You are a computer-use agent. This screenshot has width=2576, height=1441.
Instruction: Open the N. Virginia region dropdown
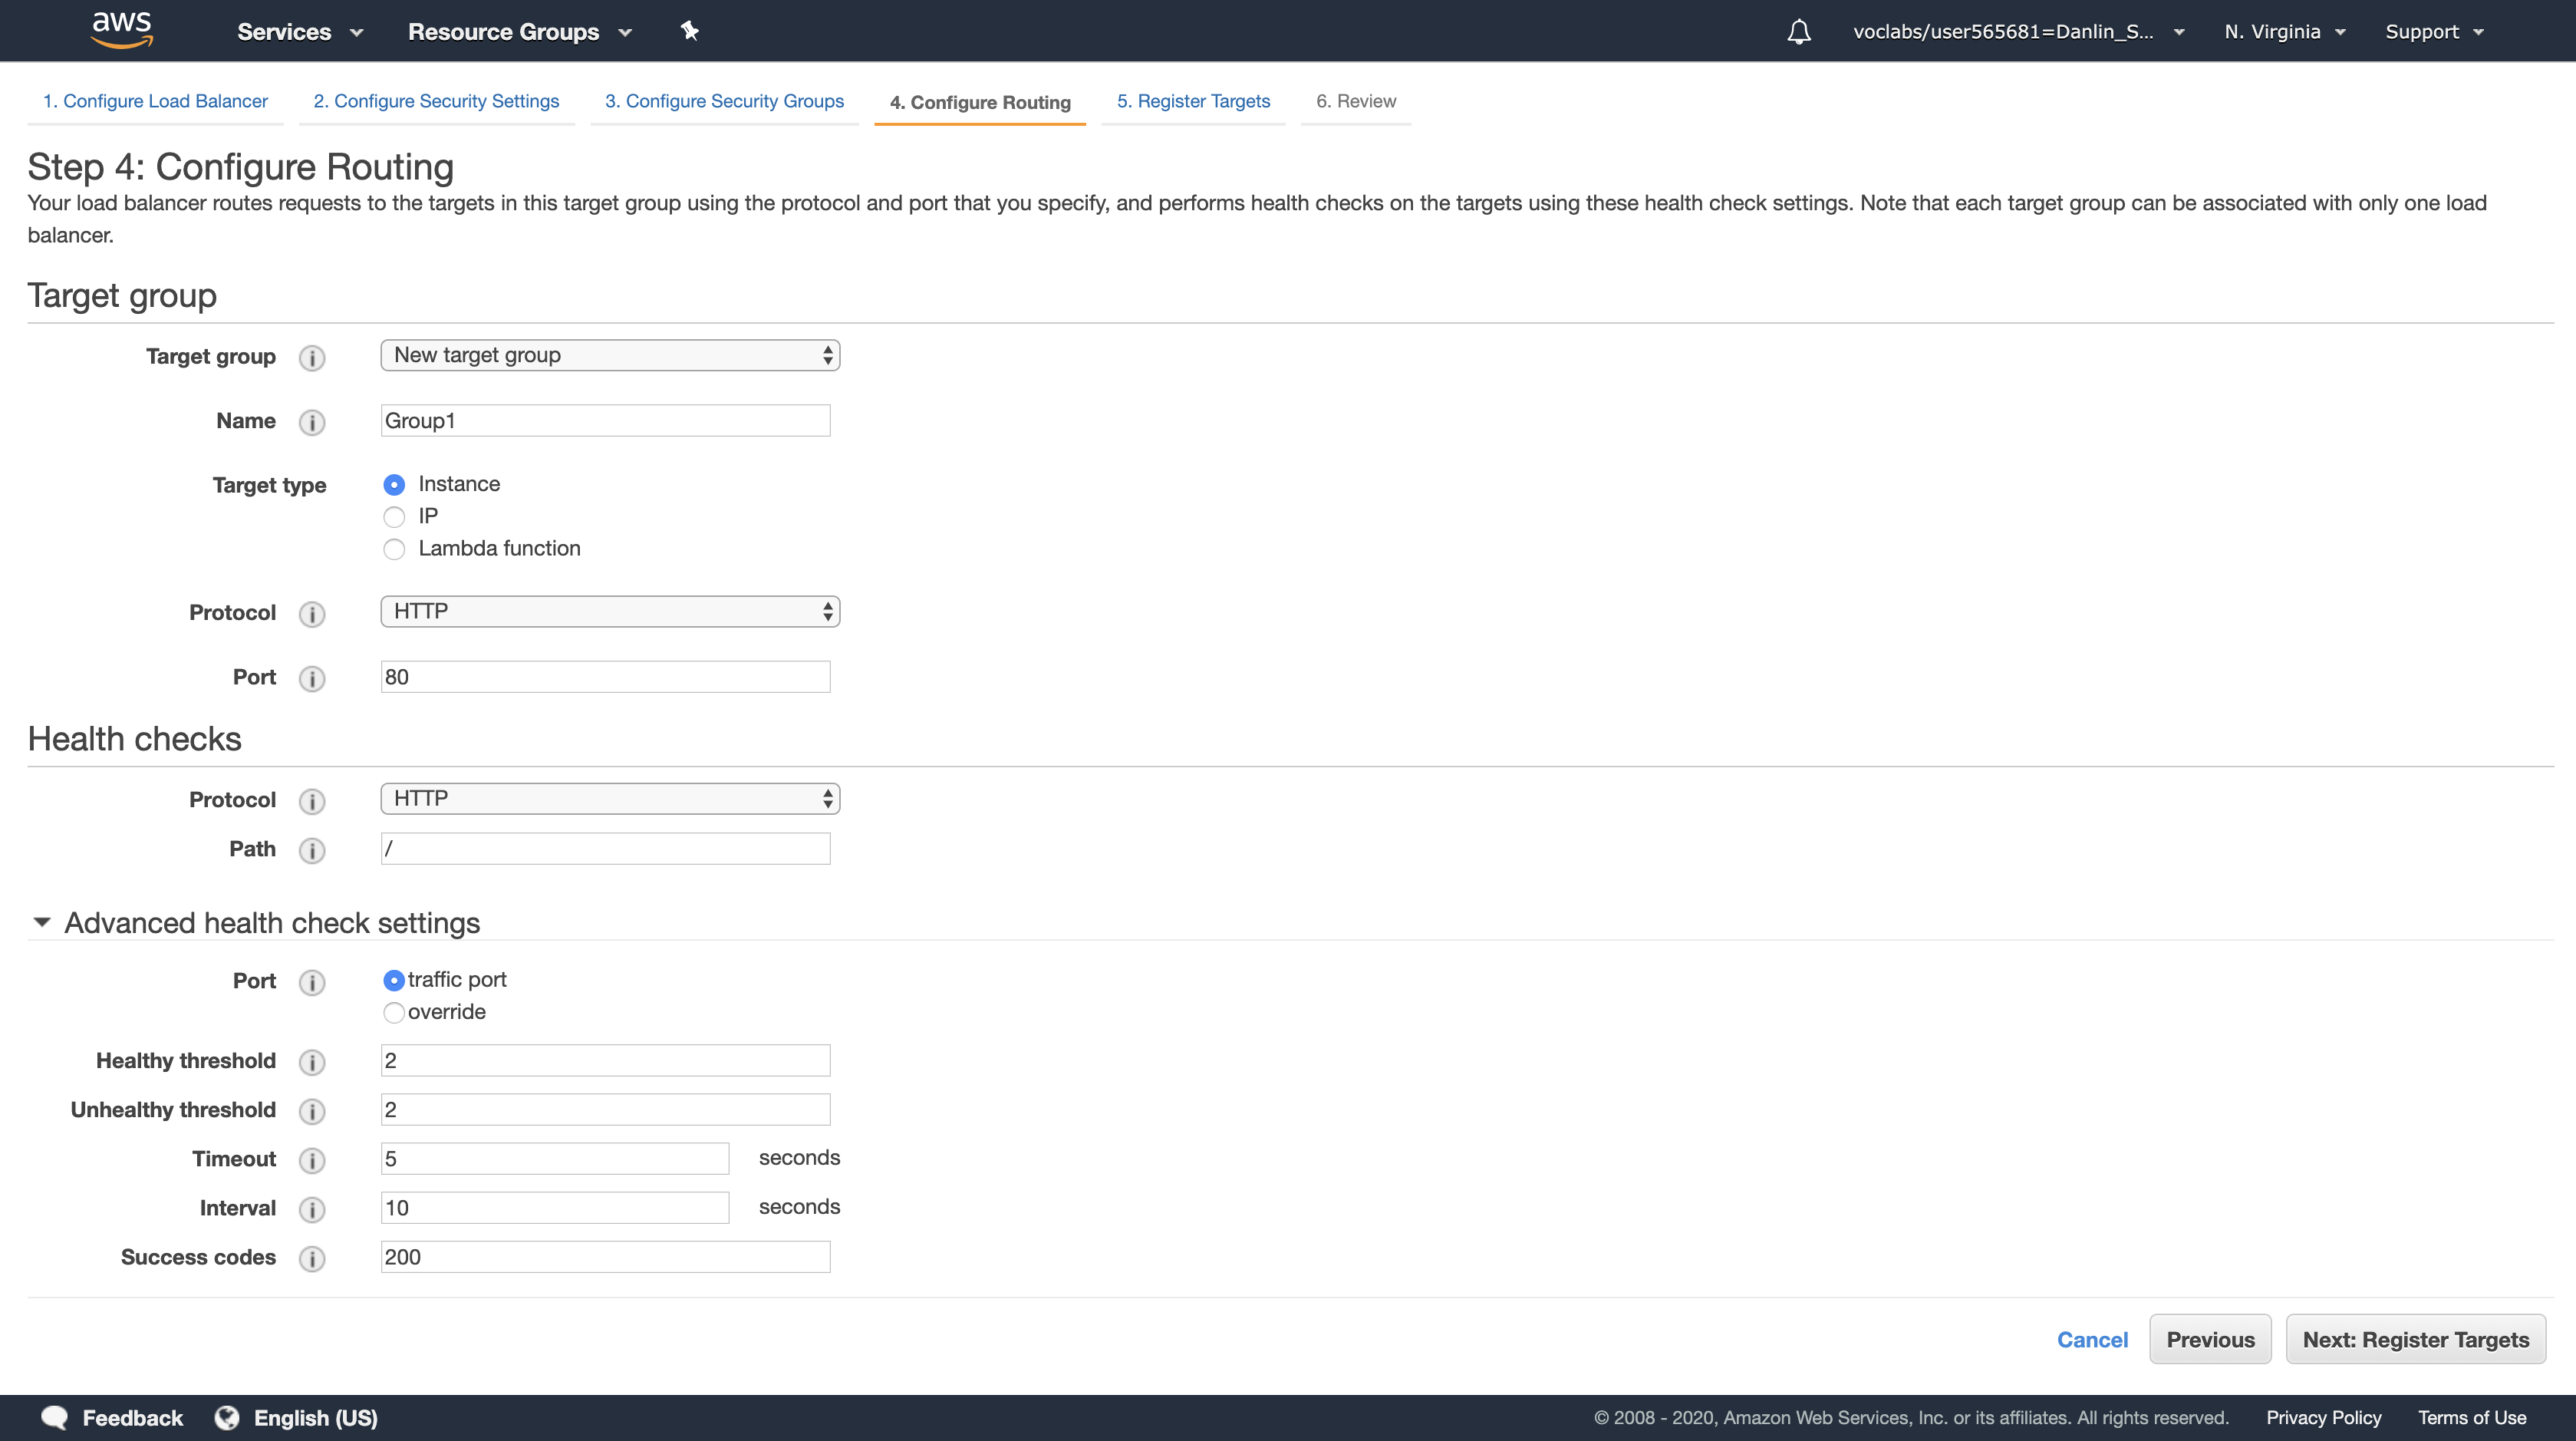(2284, 32)
